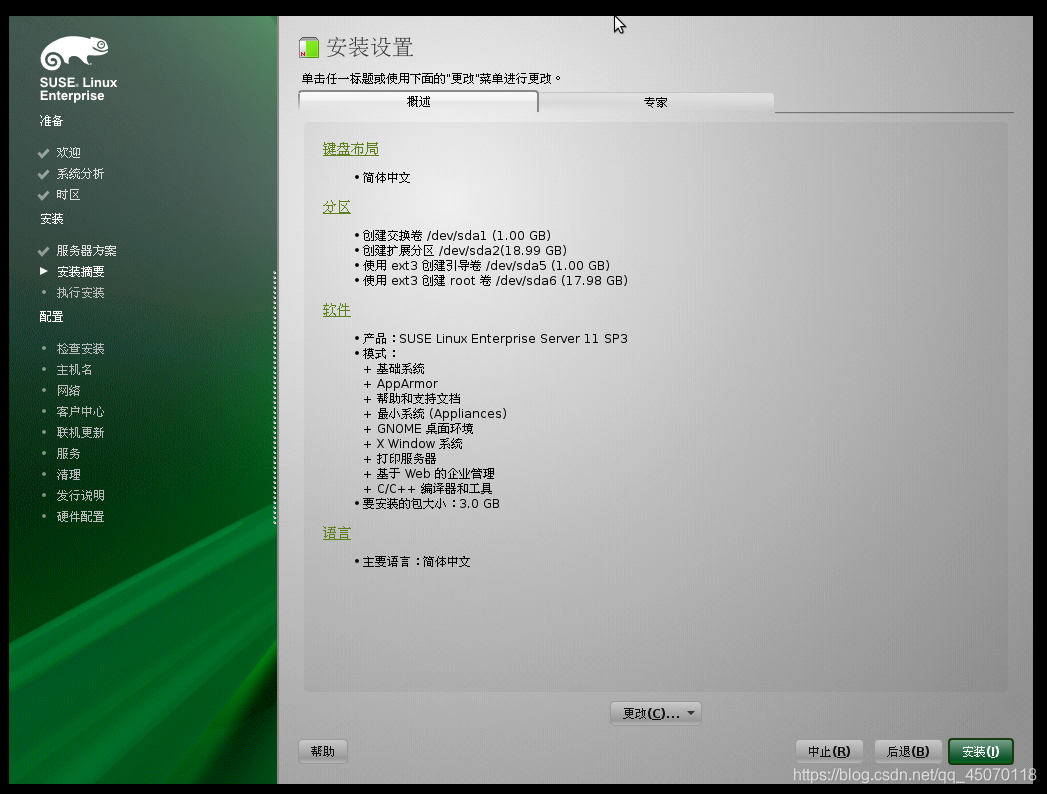Start installation with 安装(I) button
Image resolution: width=1047 pixels, height=794 pixels.
pyautogui.click(x=980, y=751)
